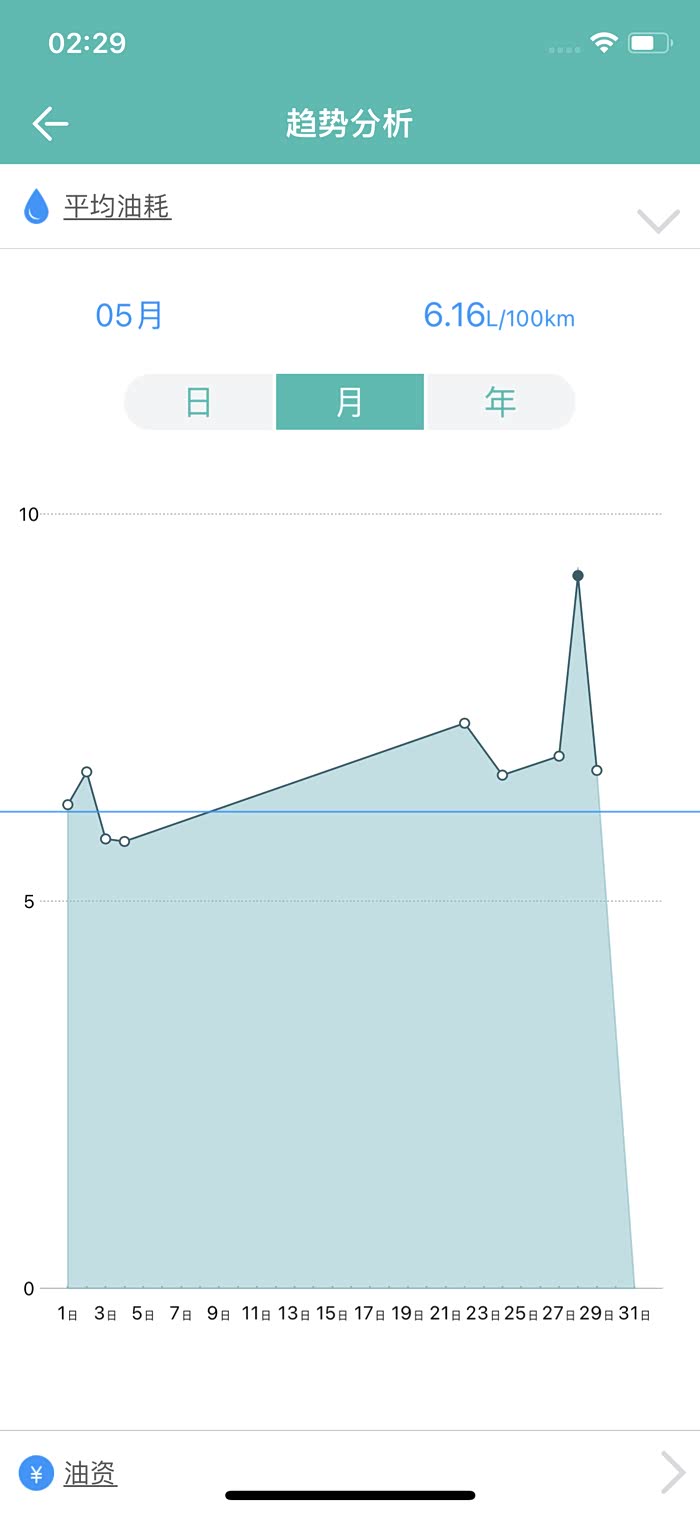The width and height of the screenshot is (700, 1515).
Task: Tap the 31日 x-axis label
Action: pyautogui.click(x=634, y=1314)
